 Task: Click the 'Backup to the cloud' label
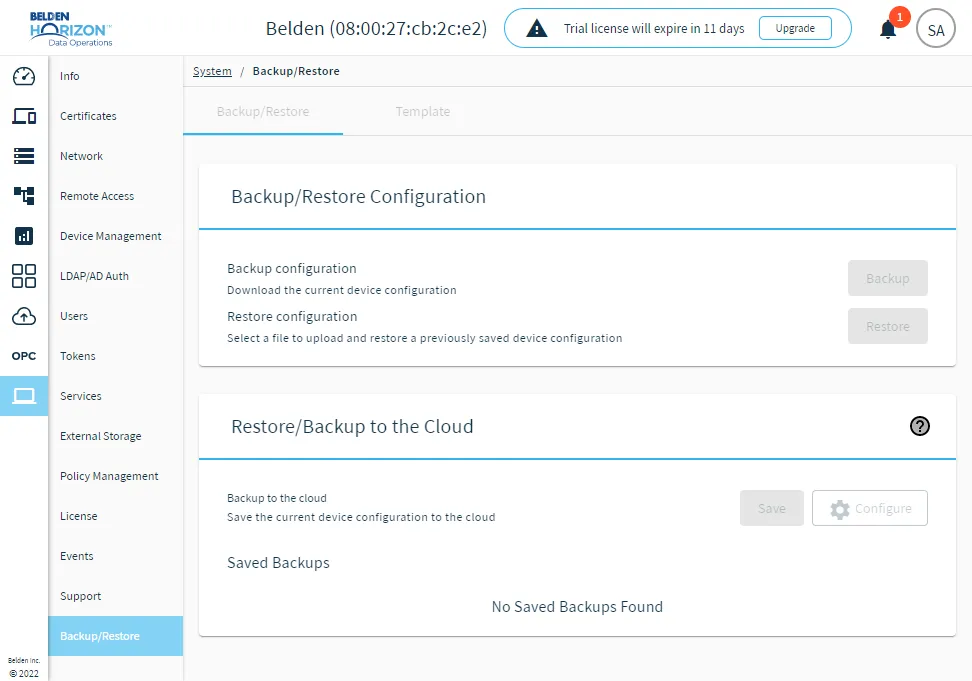click(276, 498)
